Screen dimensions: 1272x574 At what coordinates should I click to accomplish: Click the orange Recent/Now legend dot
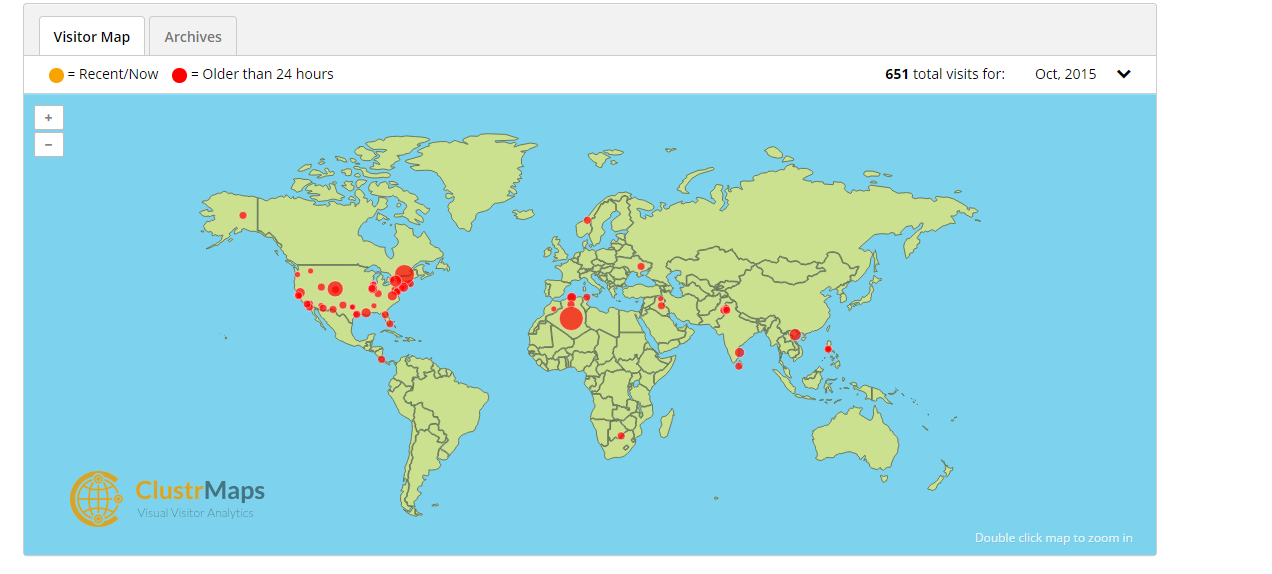pos(56,75)
